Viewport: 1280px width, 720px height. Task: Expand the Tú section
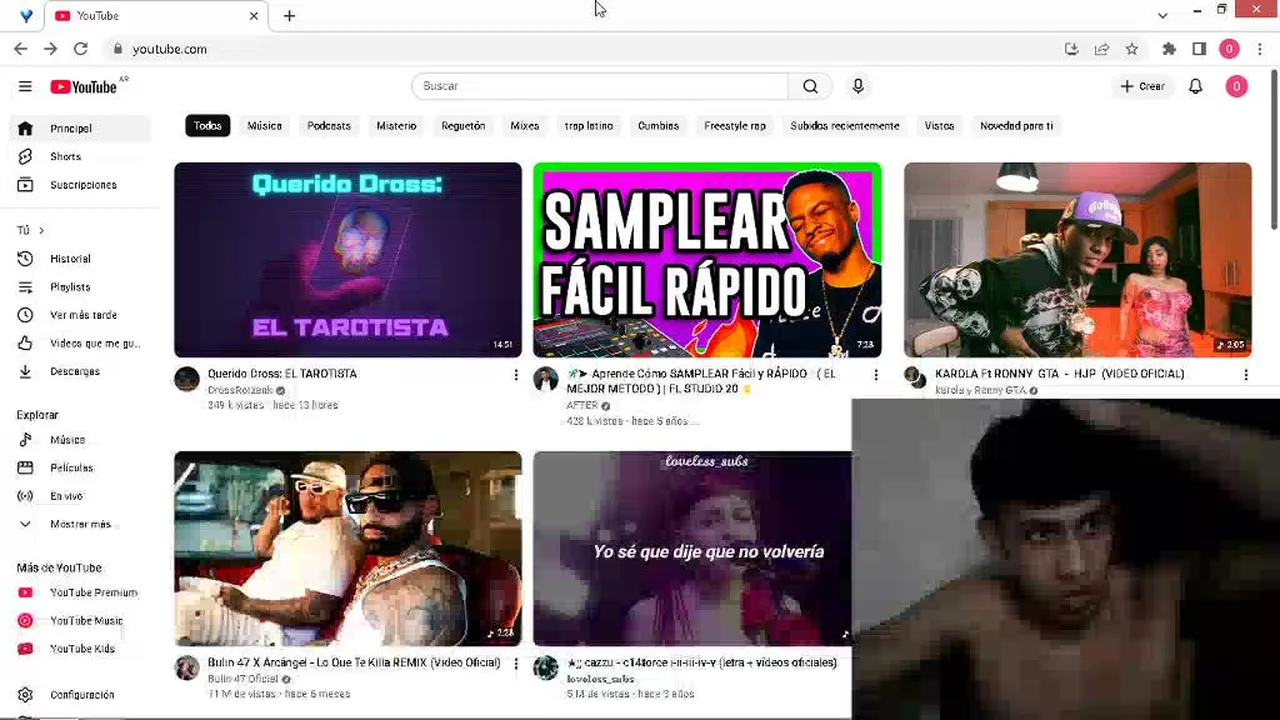(x=31, y=230)
